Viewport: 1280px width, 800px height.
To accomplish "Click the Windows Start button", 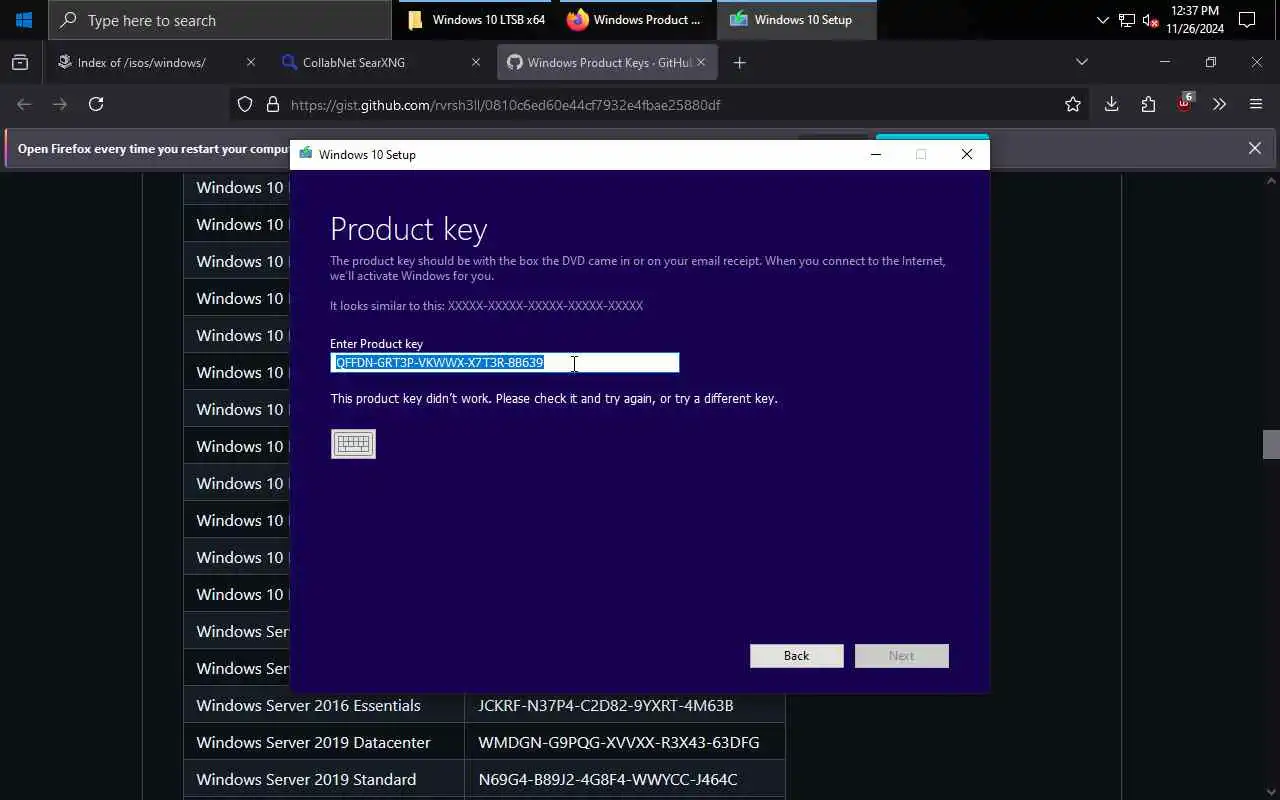I will pos(24,20).
